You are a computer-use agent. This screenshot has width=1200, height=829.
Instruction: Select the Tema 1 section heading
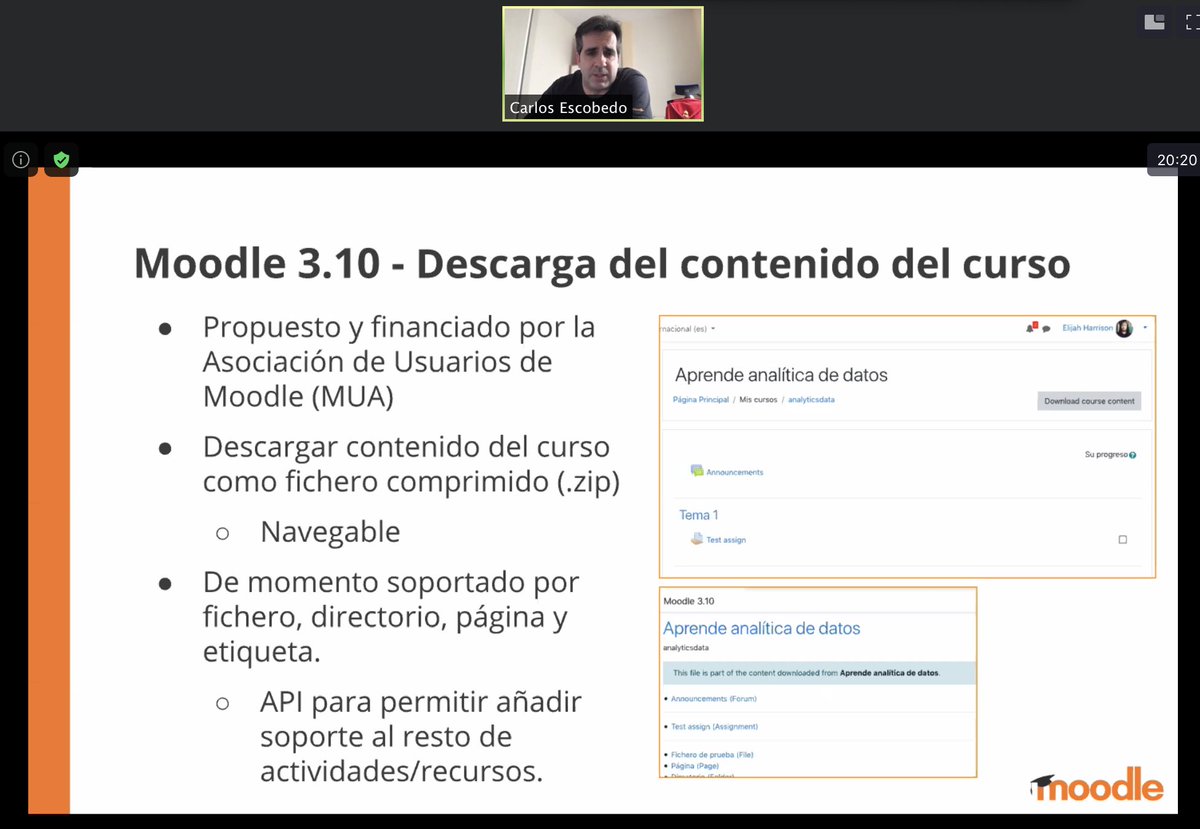click(x=699, y=515)
